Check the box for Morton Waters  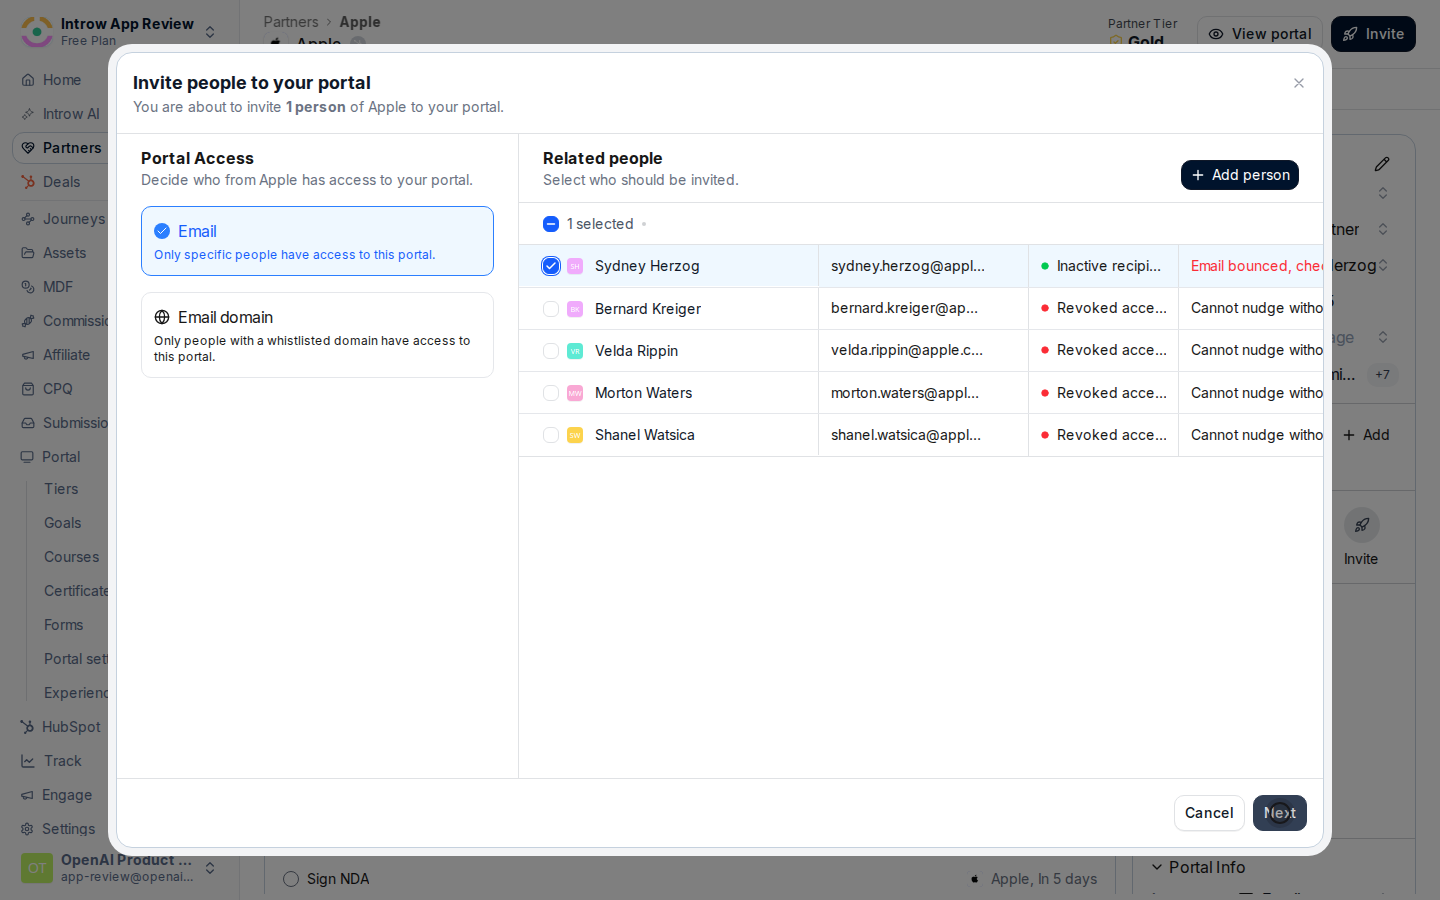click(x=551, y=393)
